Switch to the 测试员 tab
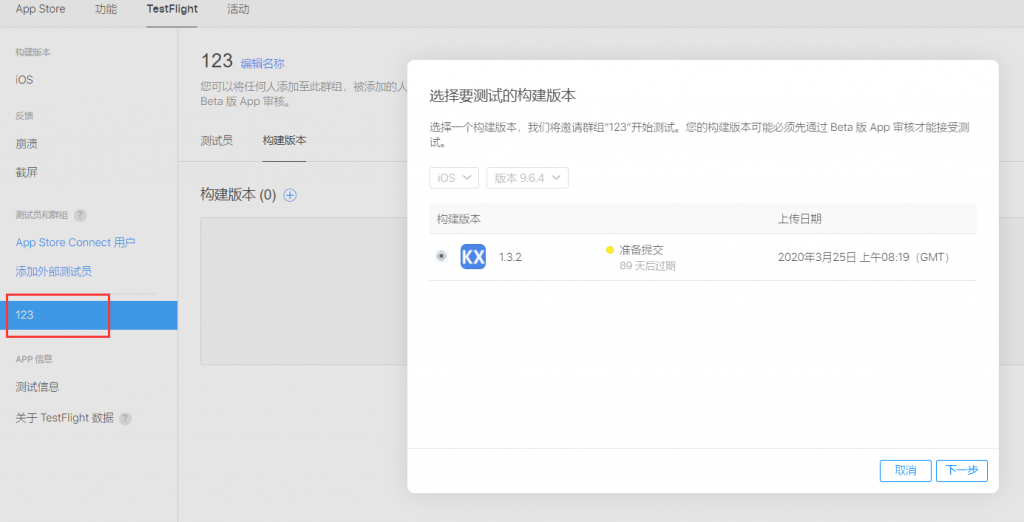 pos(217,140)
